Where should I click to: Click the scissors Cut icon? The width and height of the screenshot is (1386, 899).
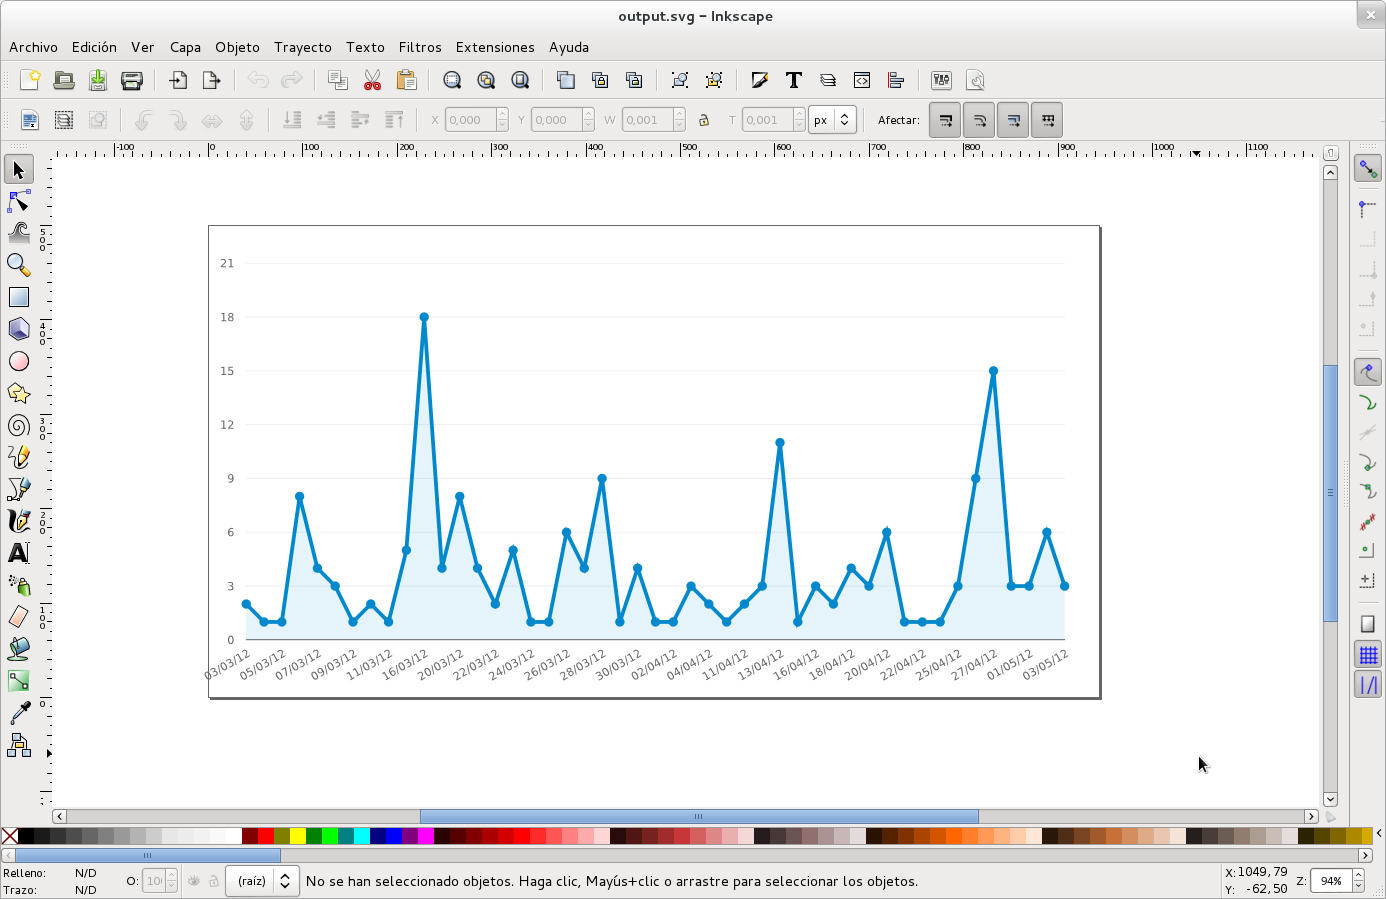point(372,80)
